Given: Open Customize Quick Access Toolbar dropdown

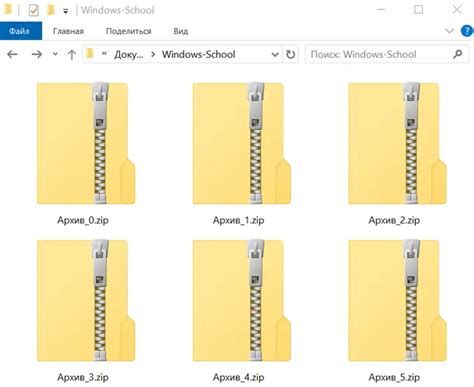Looking at the screenshot, I should pyautogui.click(x=66, y=11).
